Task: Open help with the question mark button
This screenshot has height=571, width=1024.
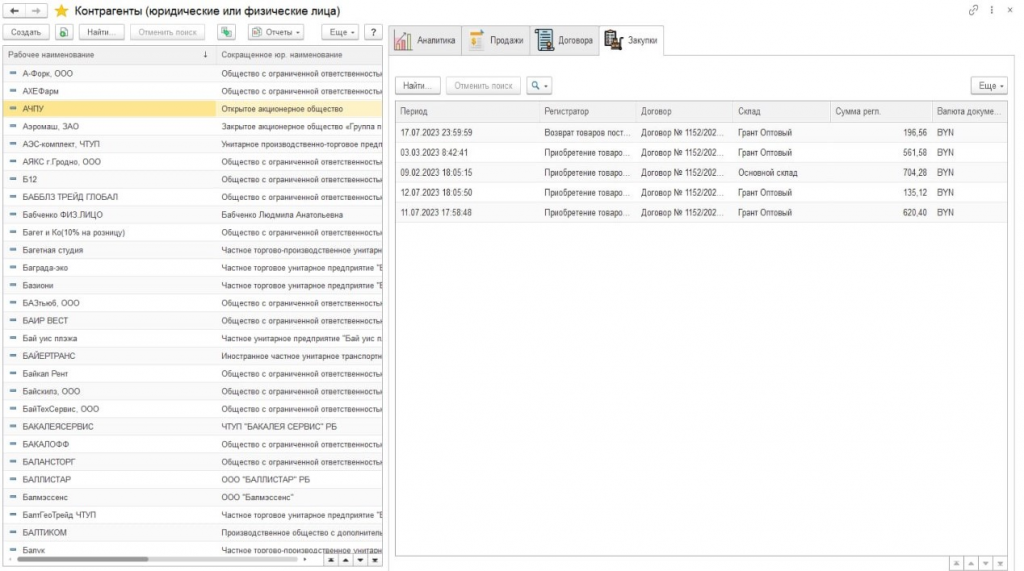Action: (x=372, y=32)
